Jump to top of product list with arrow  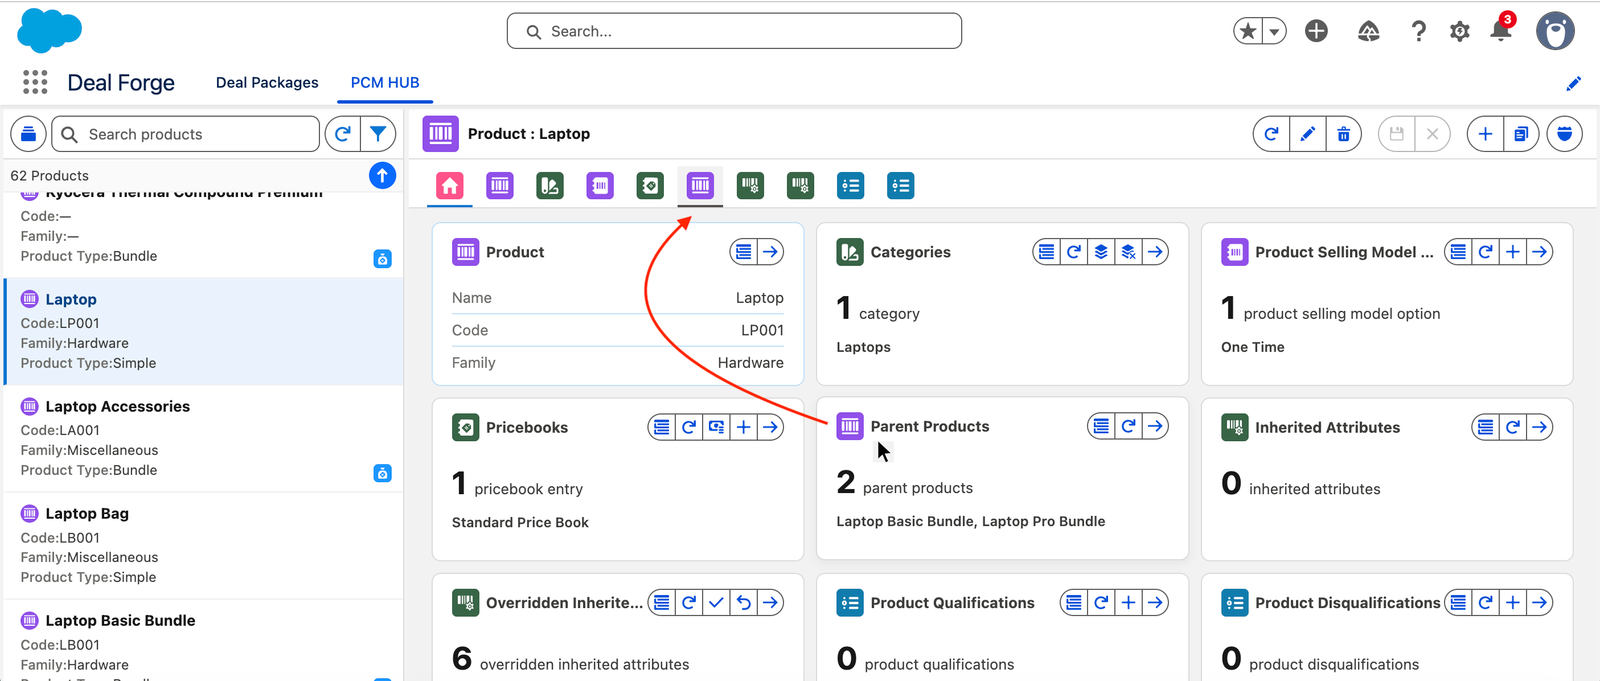382,175
